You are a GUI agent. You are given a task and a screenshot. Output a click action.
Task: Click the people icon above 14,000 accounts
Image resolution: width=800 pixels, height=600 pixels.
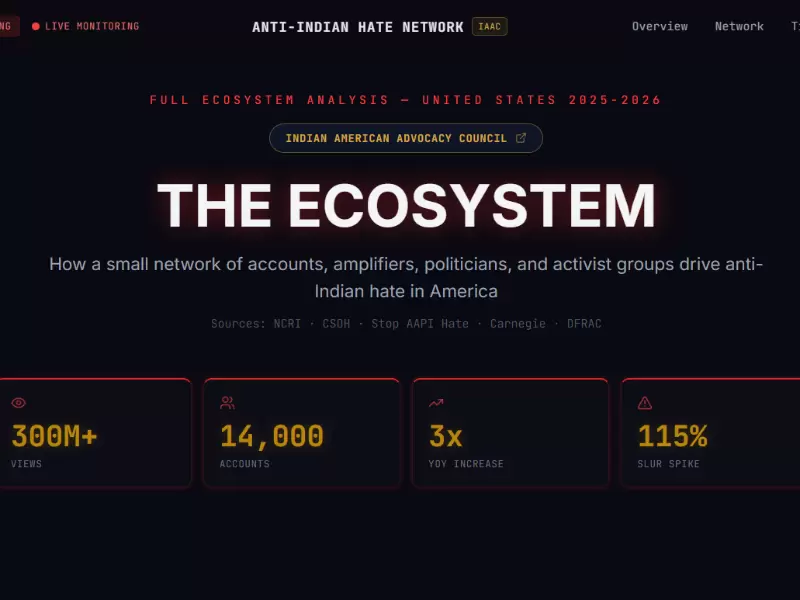227,403
